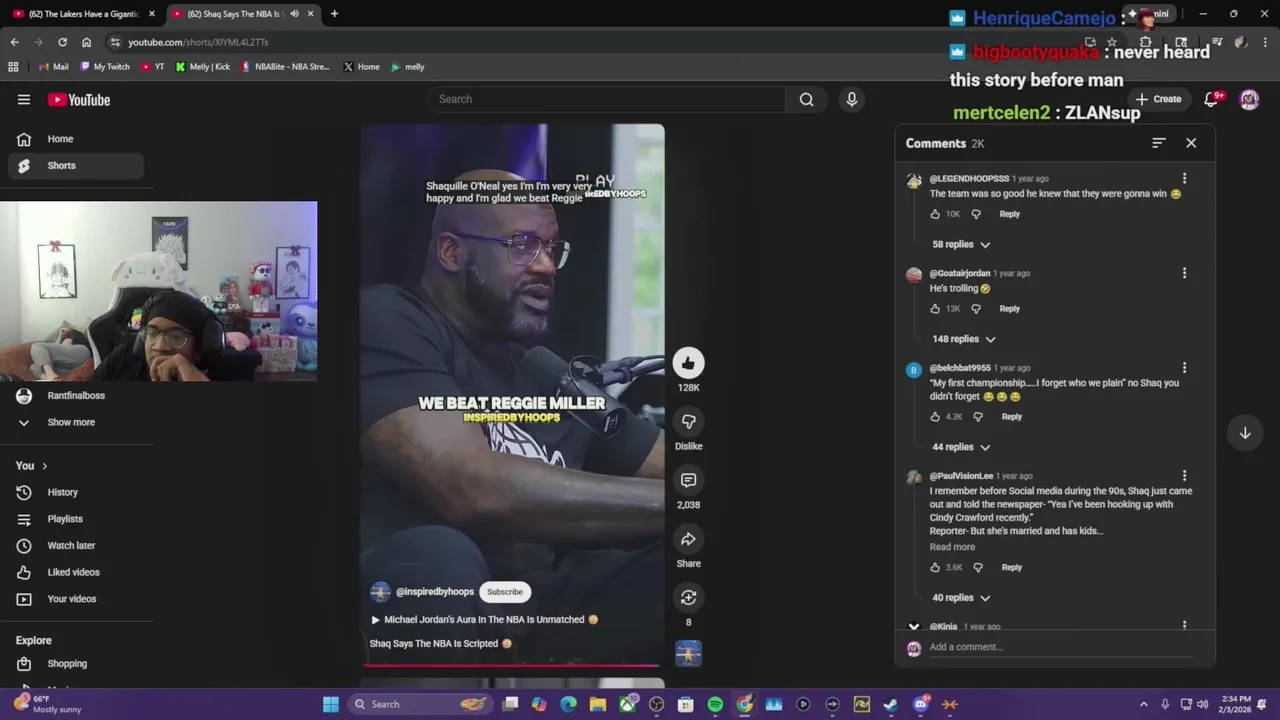Open Liked videos in the sidebar

click(x=76, y=572)
